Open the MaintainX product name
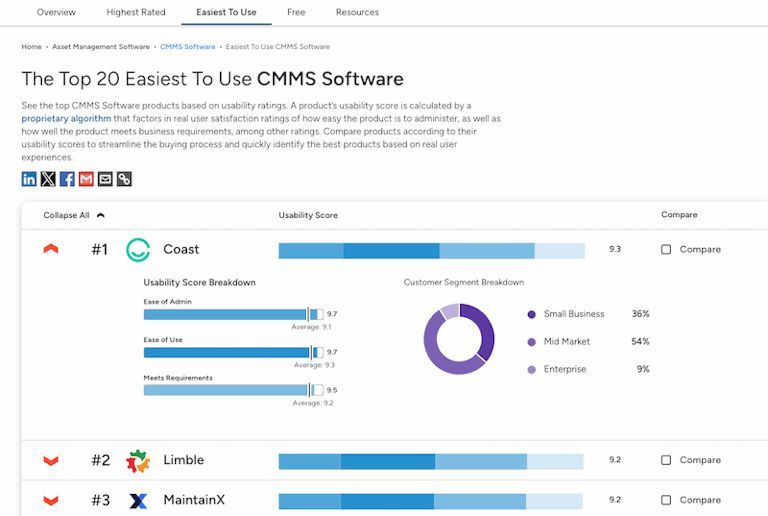768x516 pixels. coord(194,500)
